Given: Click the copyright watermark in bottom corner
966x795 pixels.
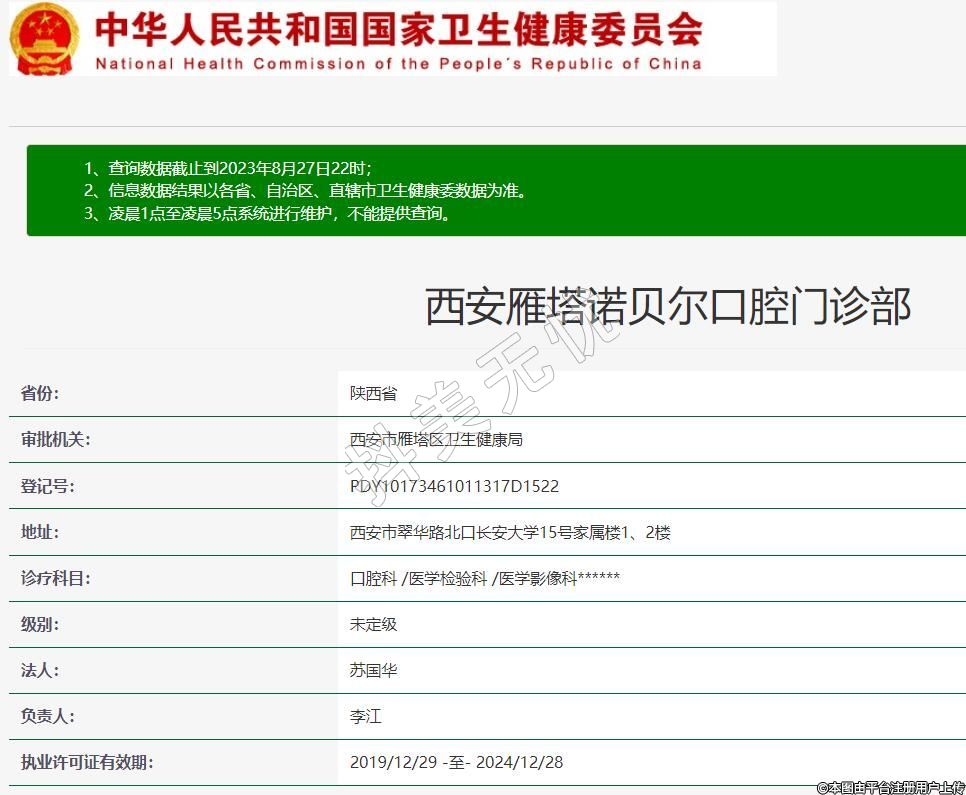Looking at the screenshot, I should point(889,787).
